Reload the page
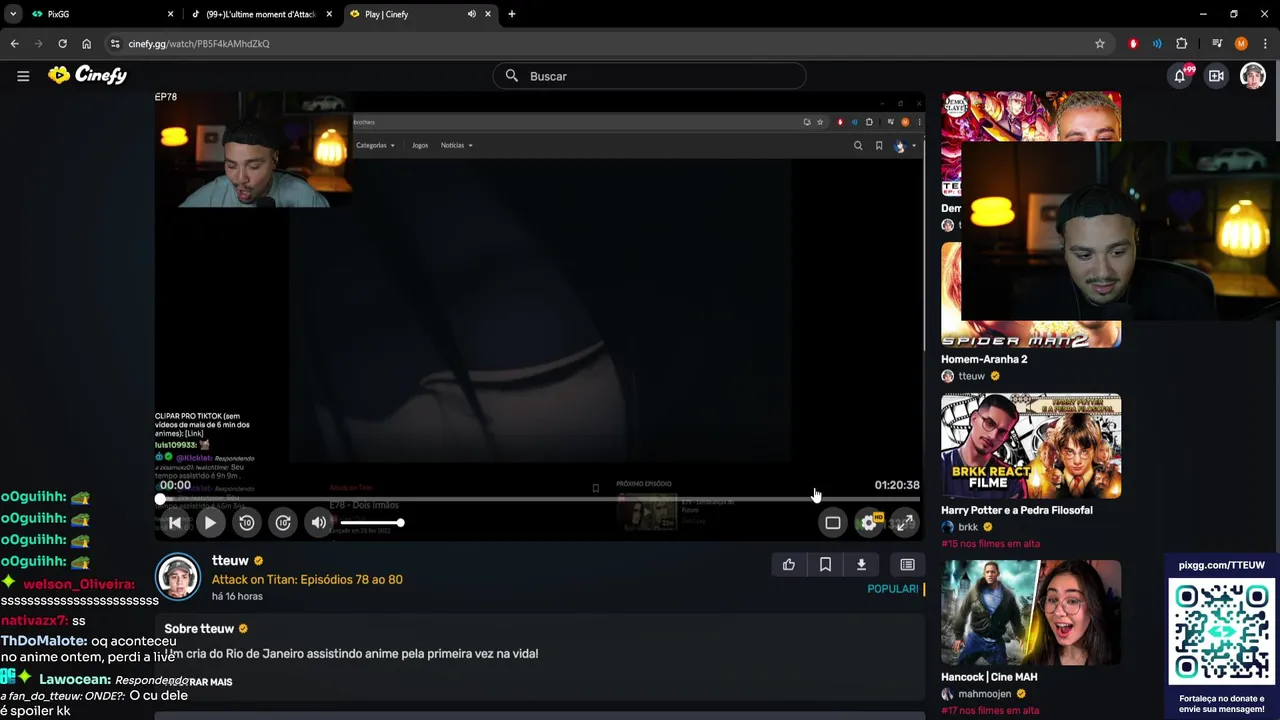 (x=62, y=44)
